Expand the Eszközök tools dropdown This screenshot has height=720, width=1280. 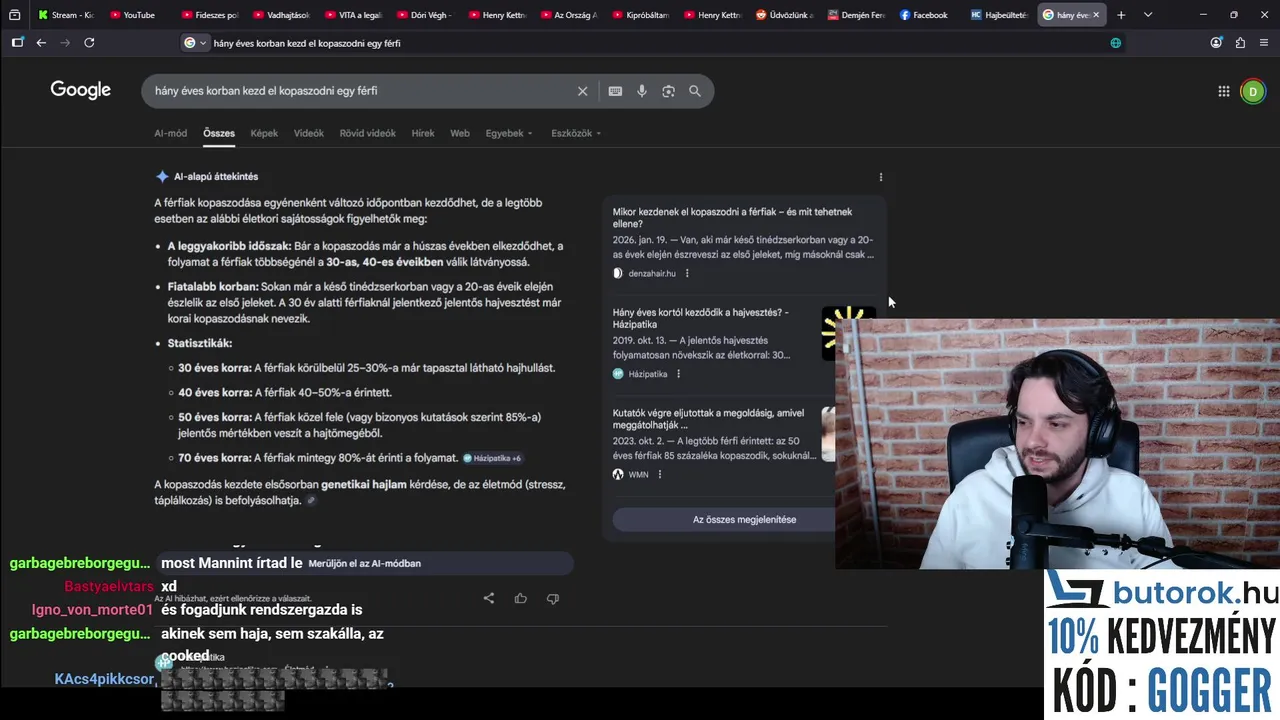(x=576, y=133)
